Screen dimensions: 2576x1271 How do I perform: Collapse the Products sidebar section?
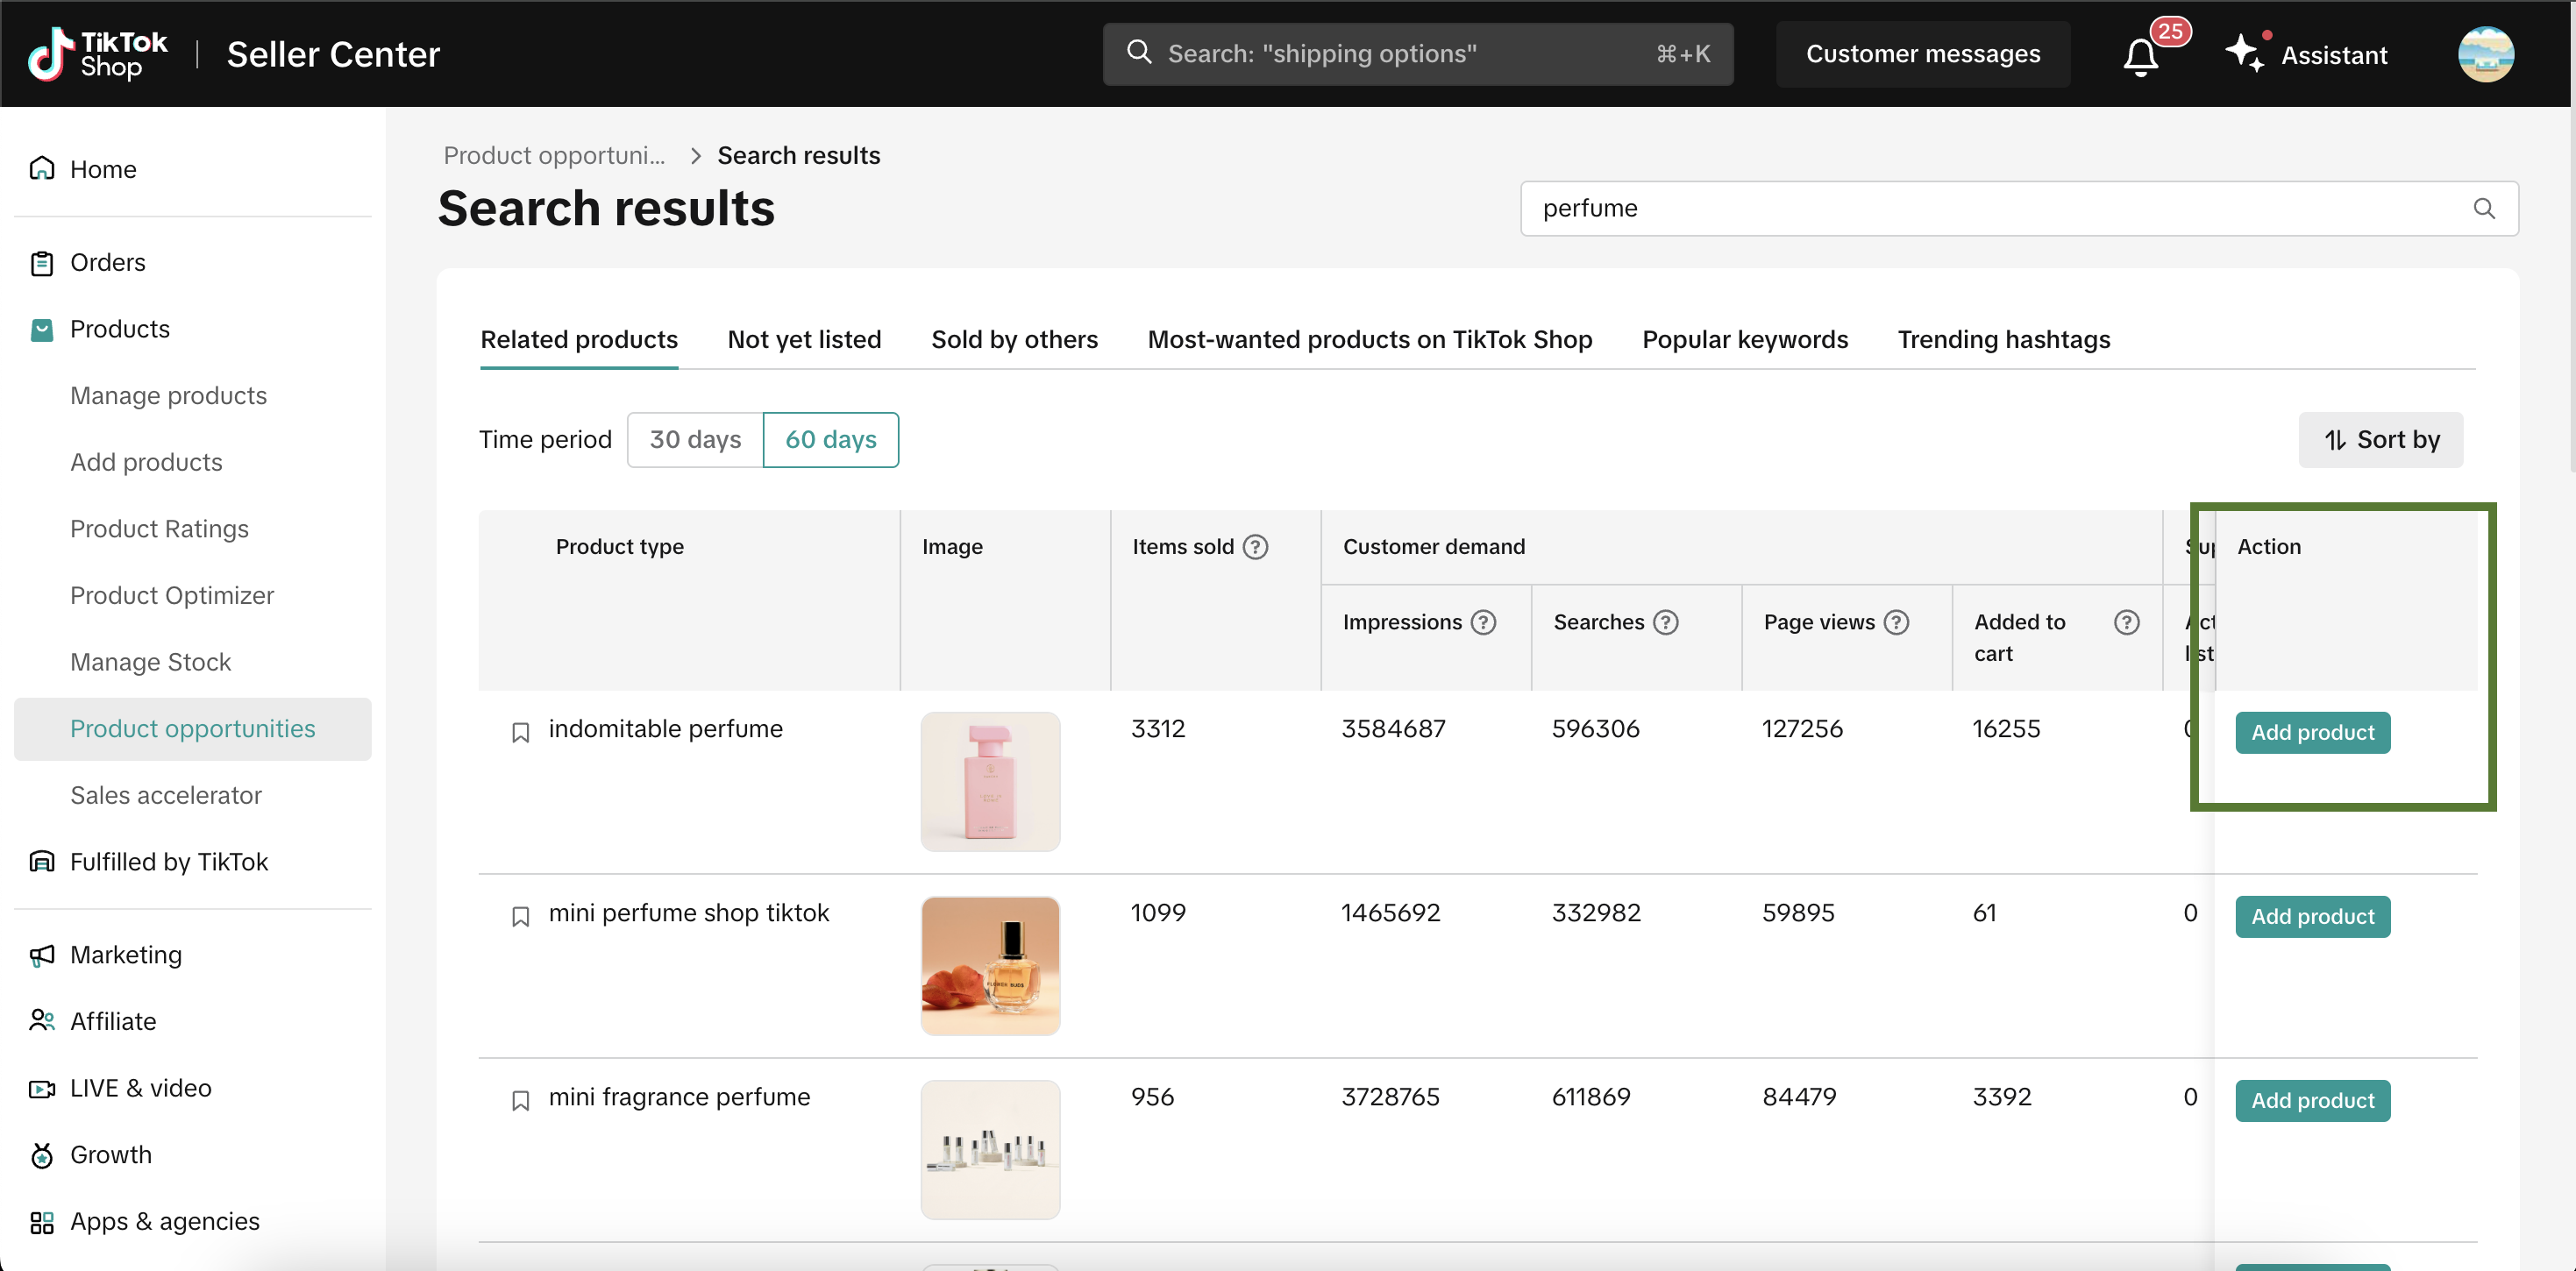tap(119, 329)
